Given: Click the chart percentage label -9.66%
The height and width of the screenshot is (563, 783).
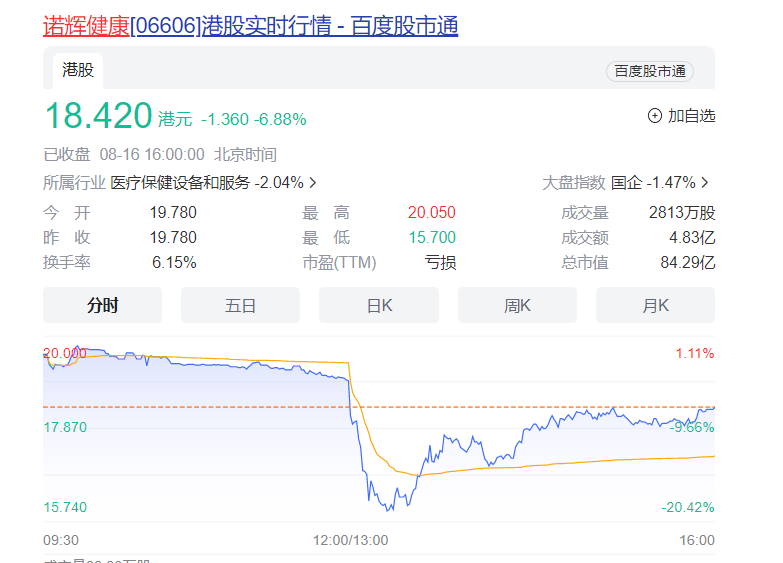Looking at the screenshot, I should (x=693, y=428).
